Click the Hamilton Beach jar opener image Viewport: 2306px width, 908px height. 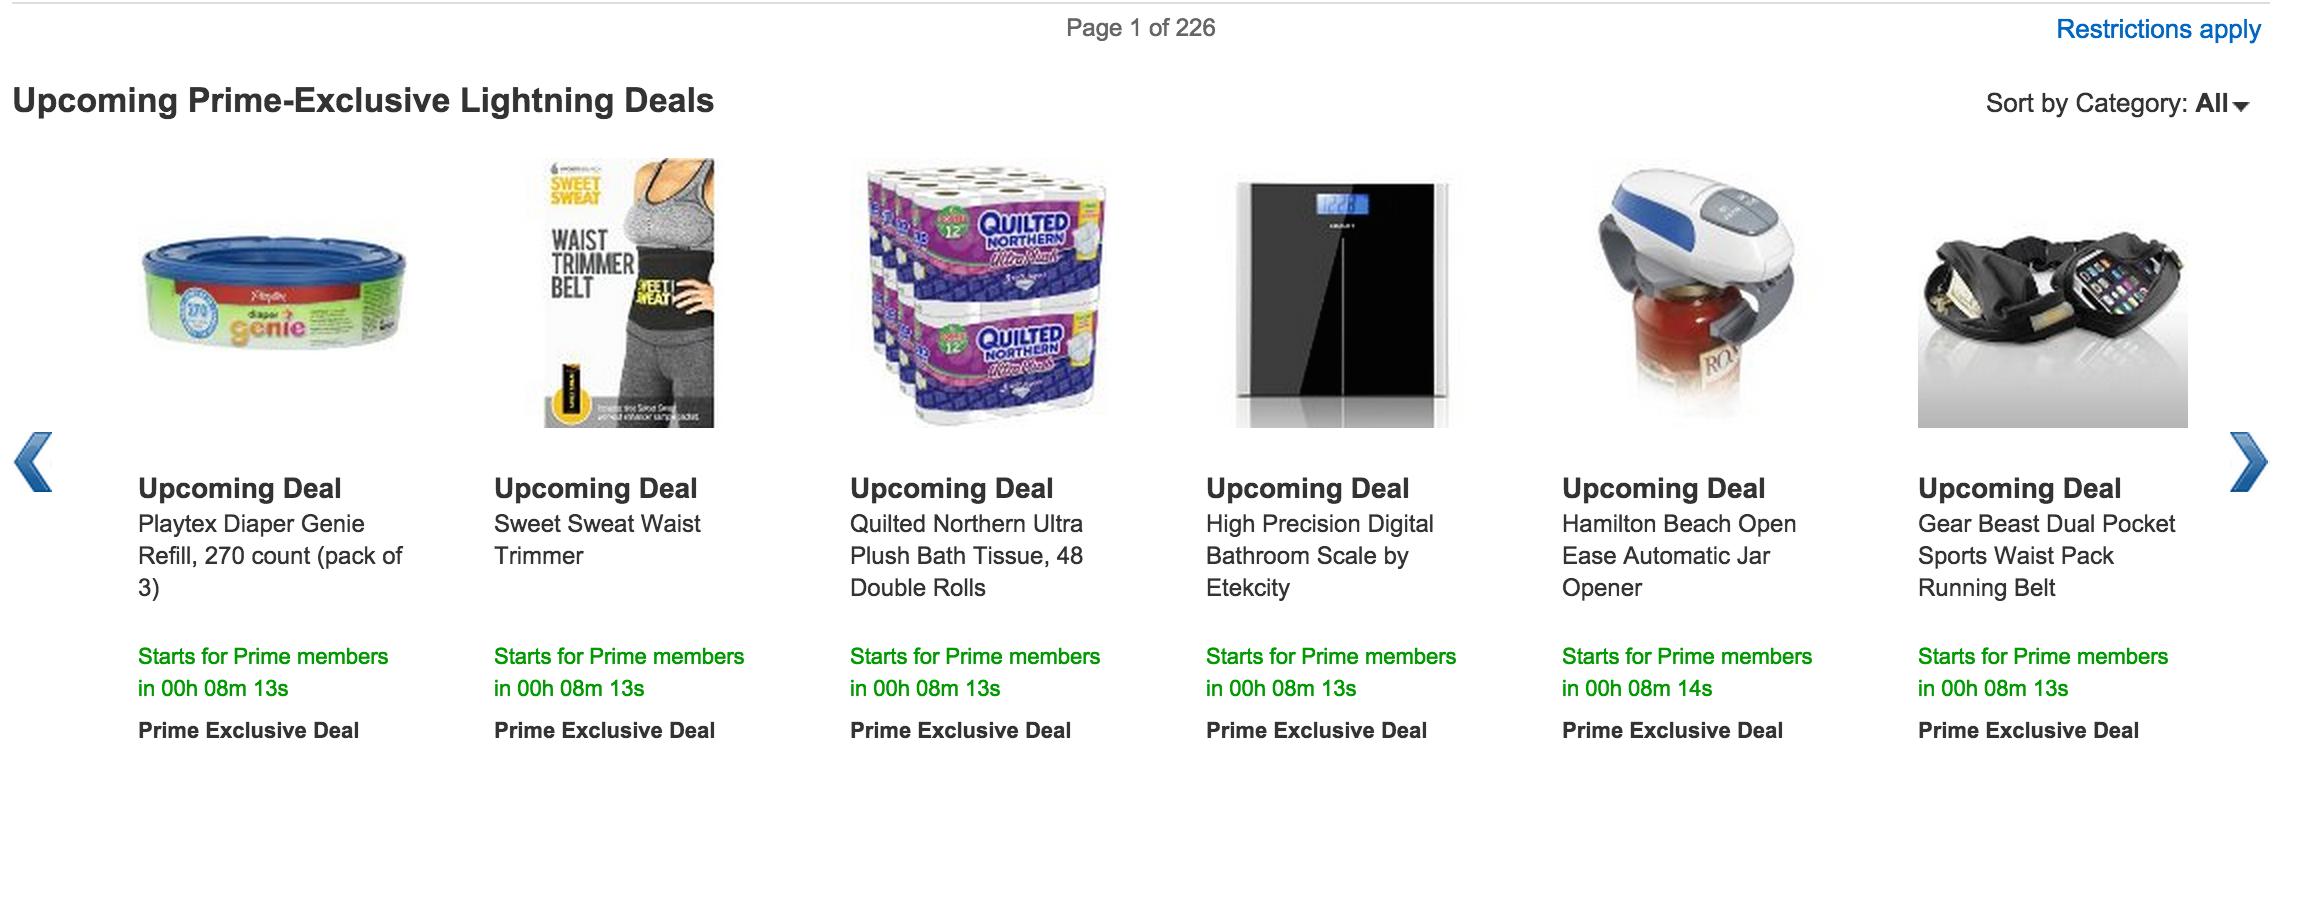1697,293
